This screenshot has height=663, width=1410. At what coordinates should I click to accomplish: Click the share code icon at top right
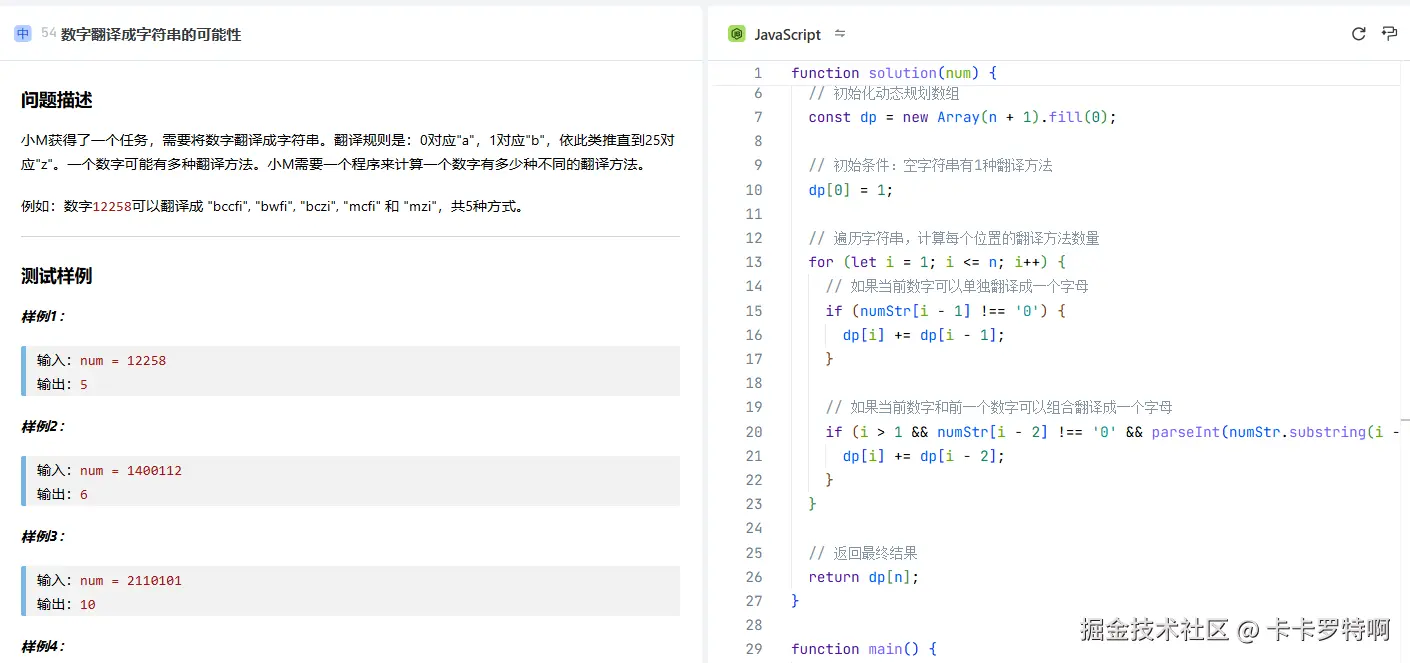click(x=1389, y=33)
